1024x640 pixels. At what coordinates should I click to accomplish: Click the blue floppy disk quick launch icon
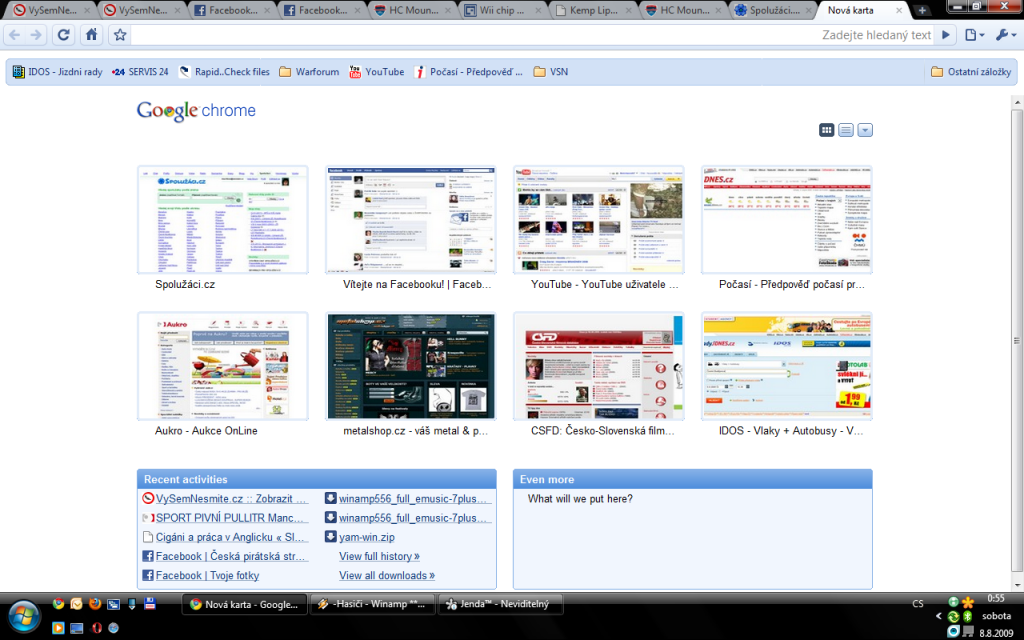[x=150, y=603]
